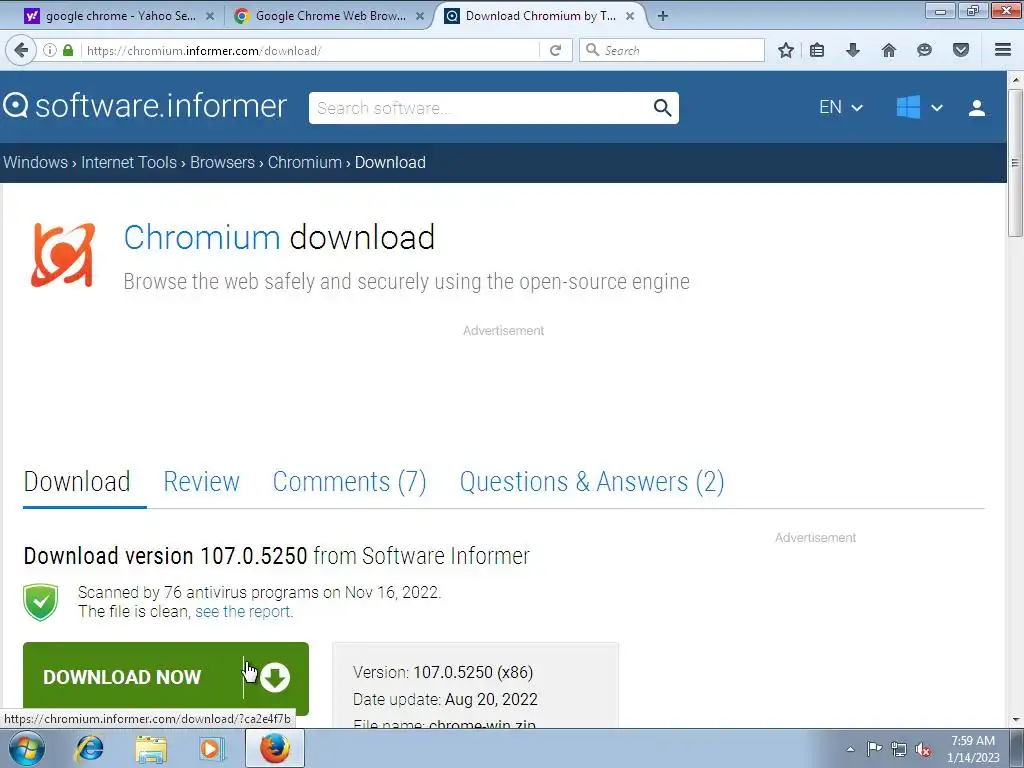The height and width of the screenshot is (768, 1024).
Task: Click the taskbar clock showing 7:59 AM
Action: tap(973, 748)
